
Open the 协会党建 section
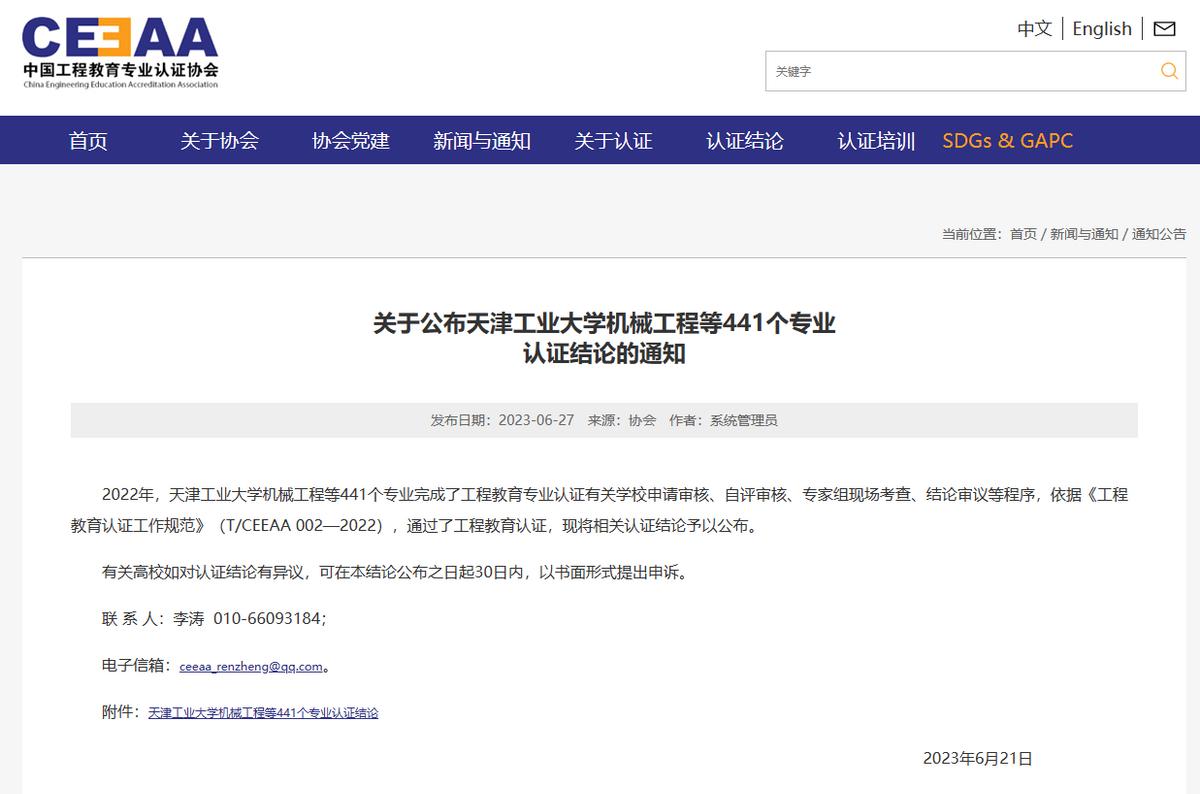[350, 141]
